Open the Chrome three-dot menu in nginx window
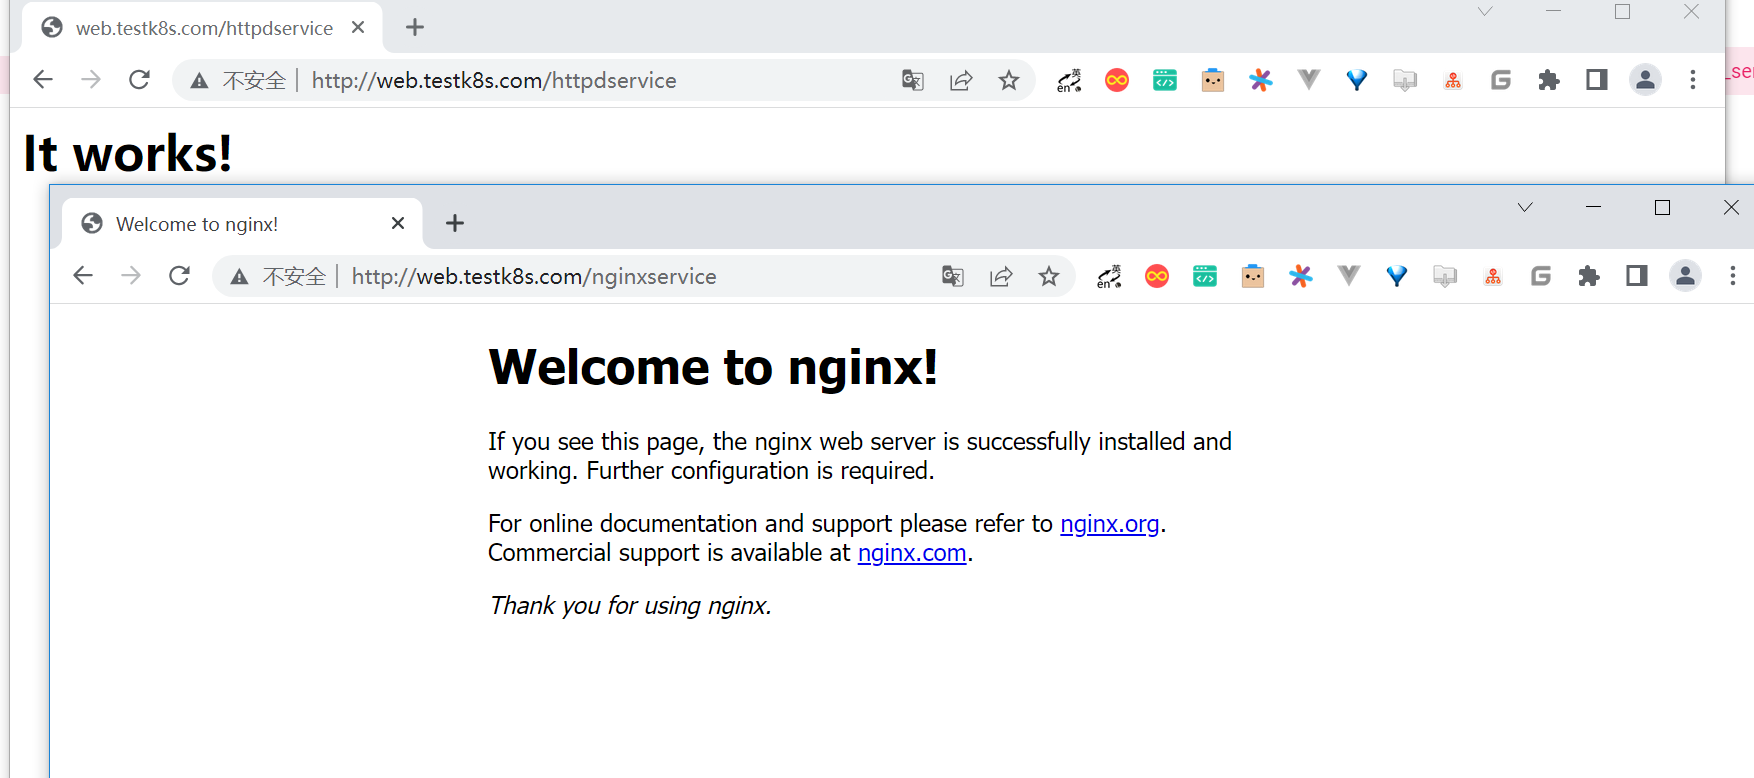The height and width of the screenshot is (778, 1754). pyautogui.click(x=1733, y=276)
